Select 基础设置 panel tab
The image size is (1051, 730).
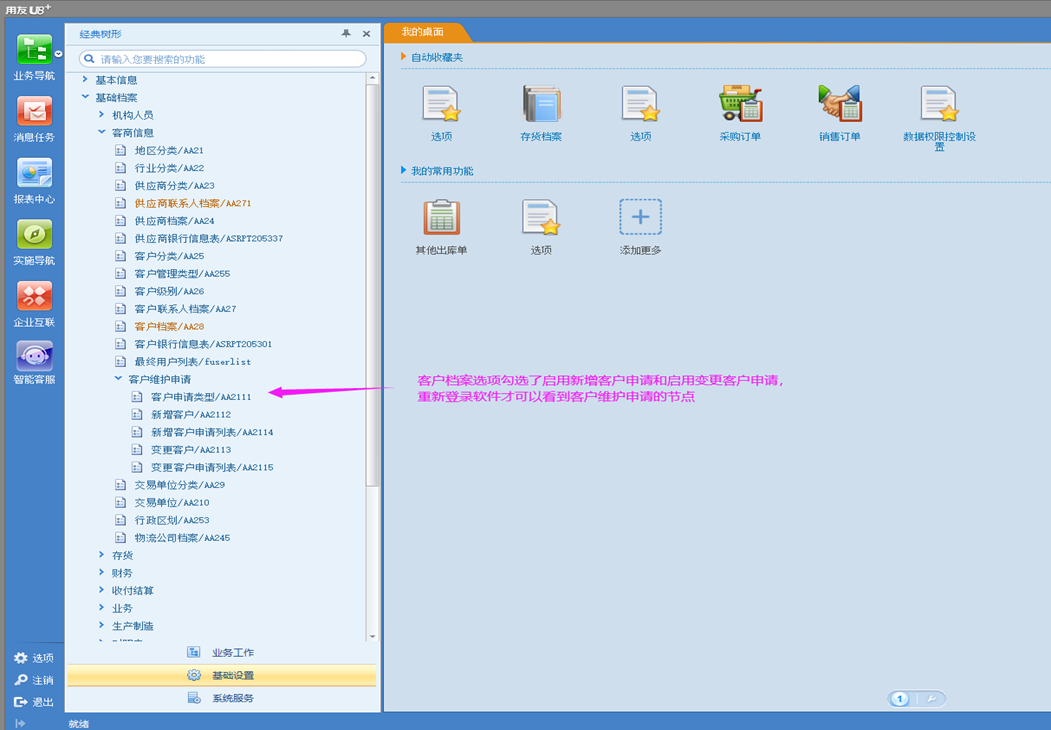(x=221, y=675)
